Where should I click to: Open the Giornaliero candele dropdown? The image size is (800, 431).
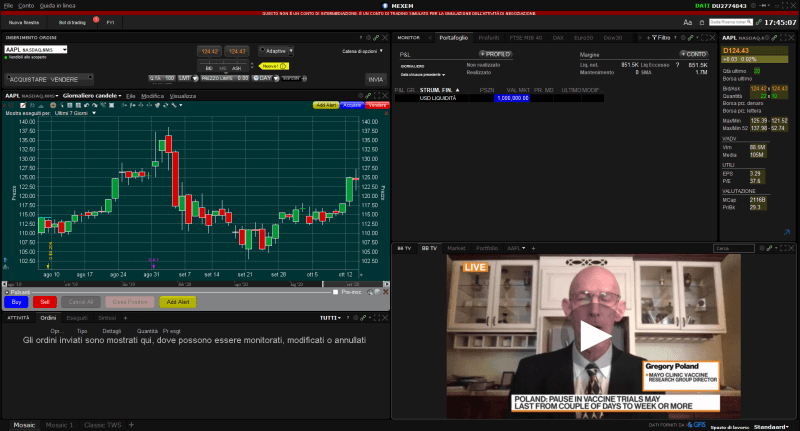coord(92,95)
